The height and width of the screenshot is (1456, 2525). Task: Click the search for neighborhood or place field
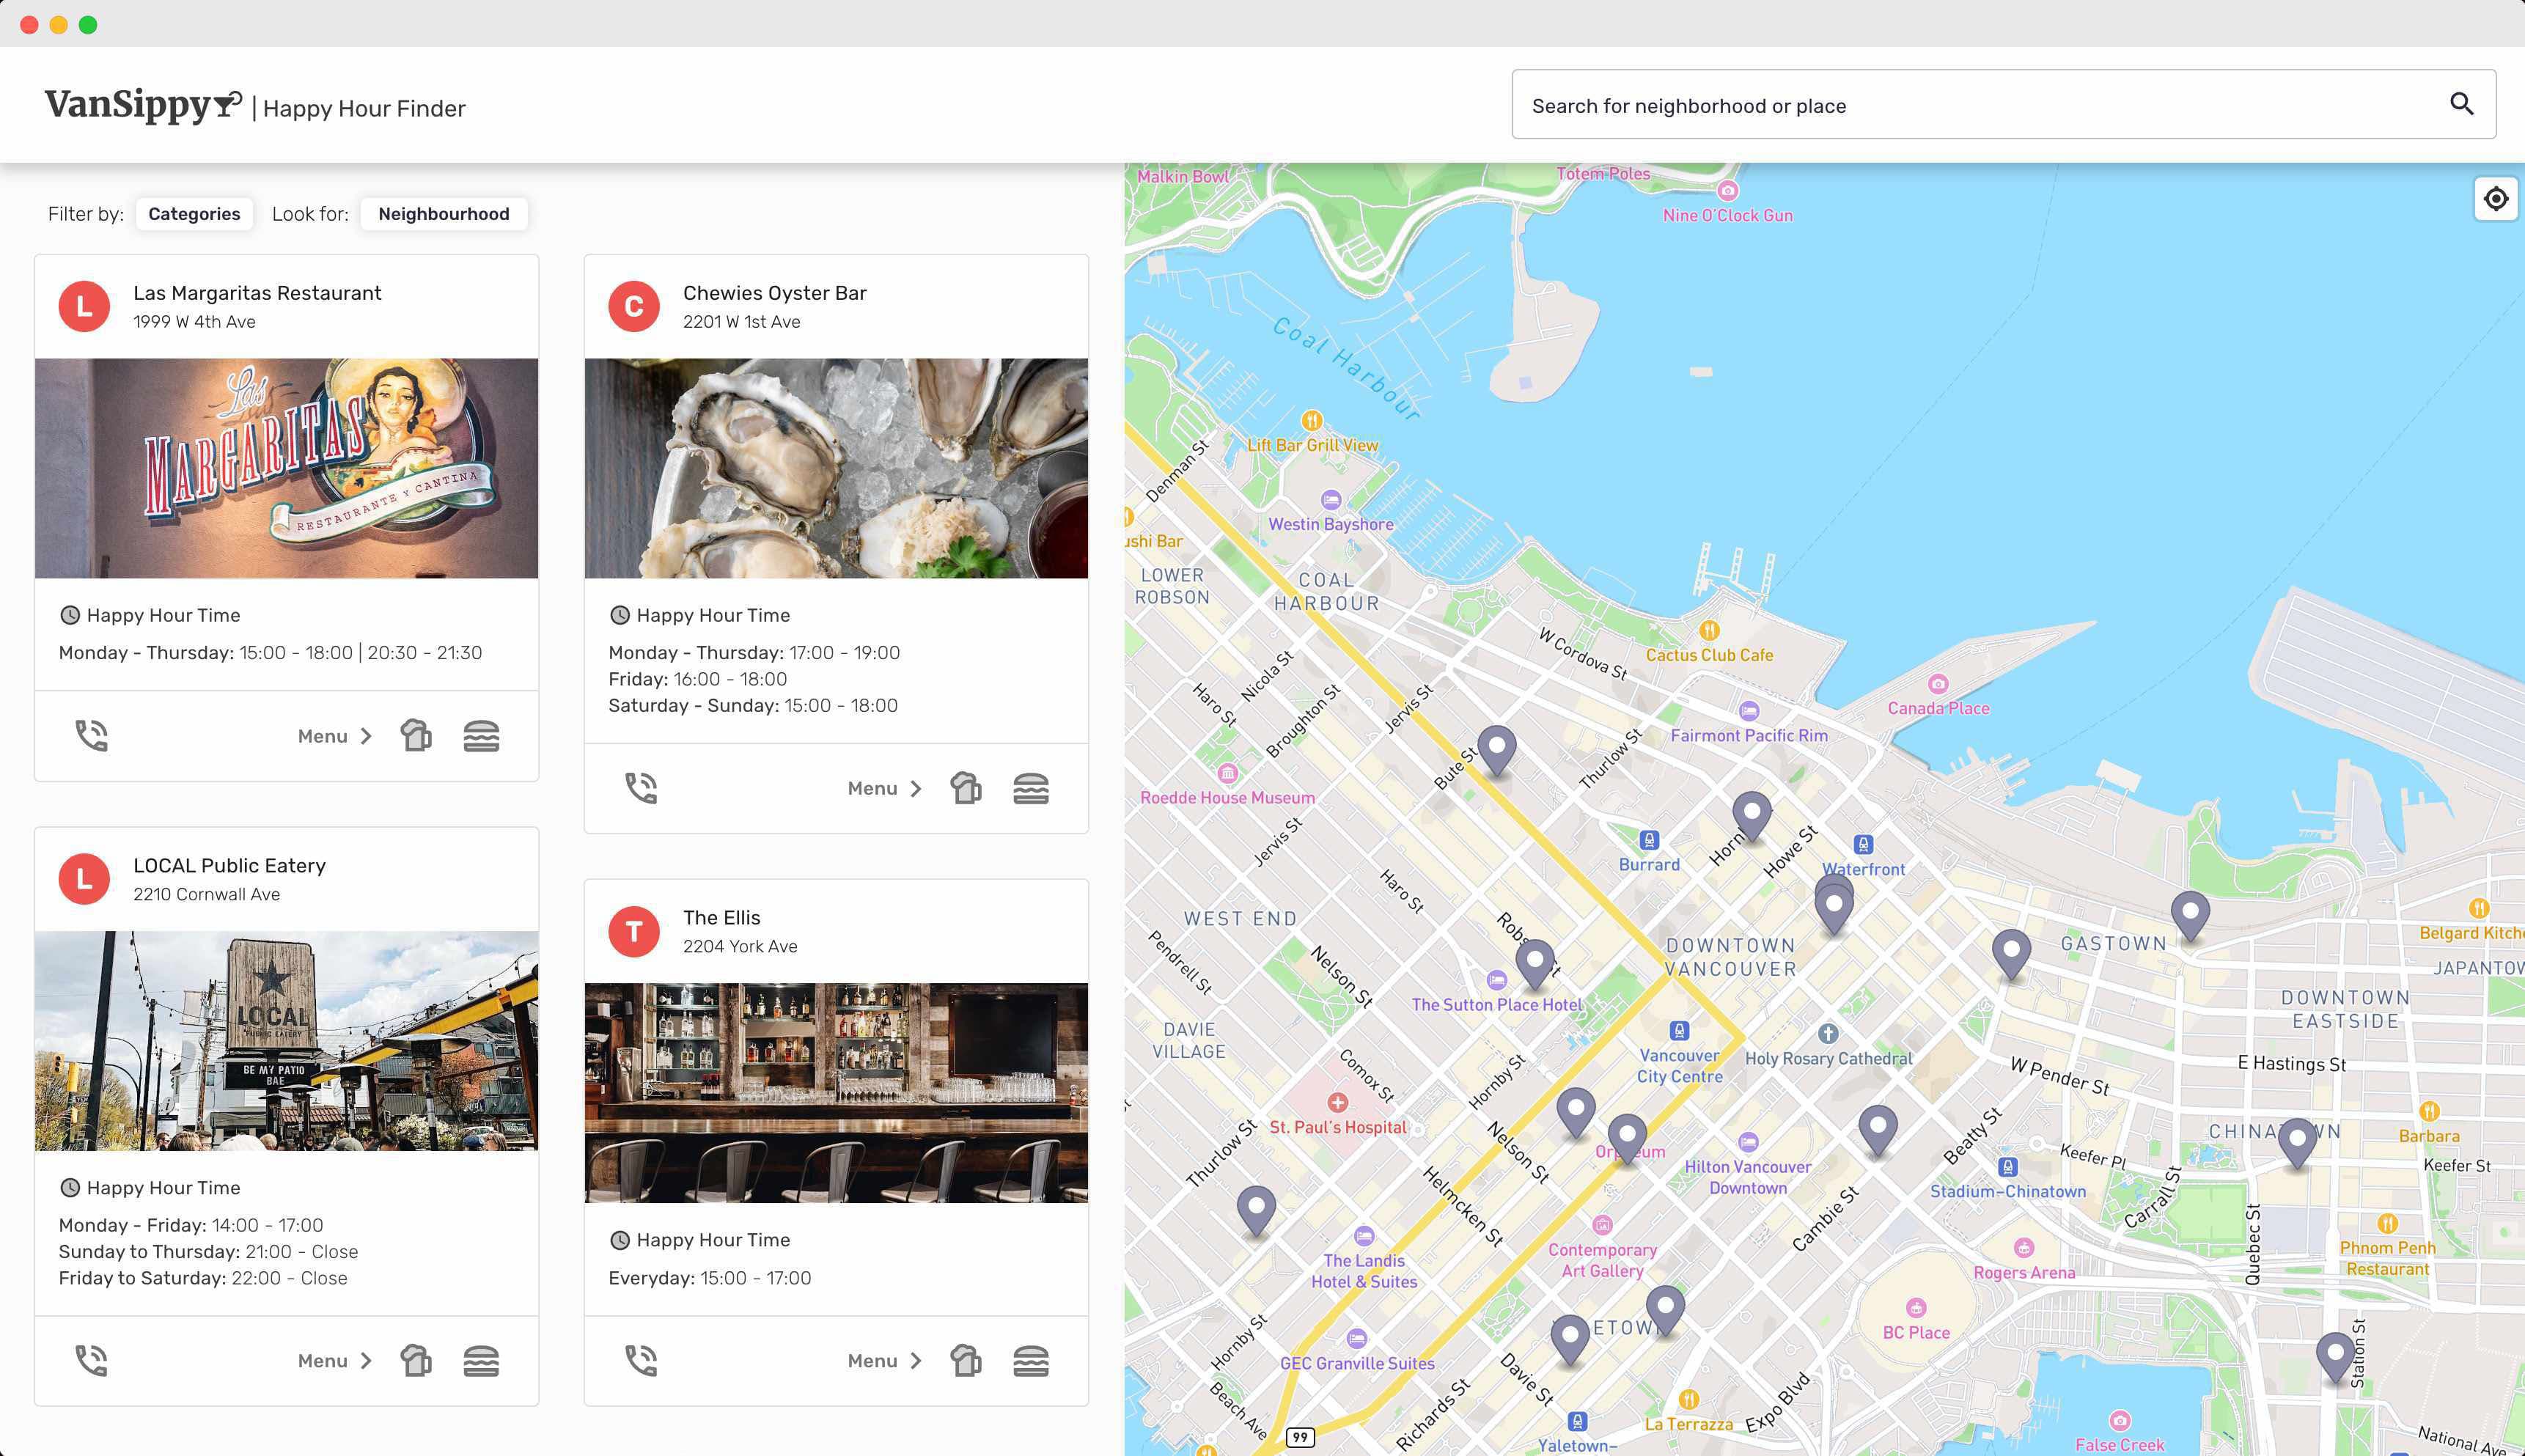2003,104
